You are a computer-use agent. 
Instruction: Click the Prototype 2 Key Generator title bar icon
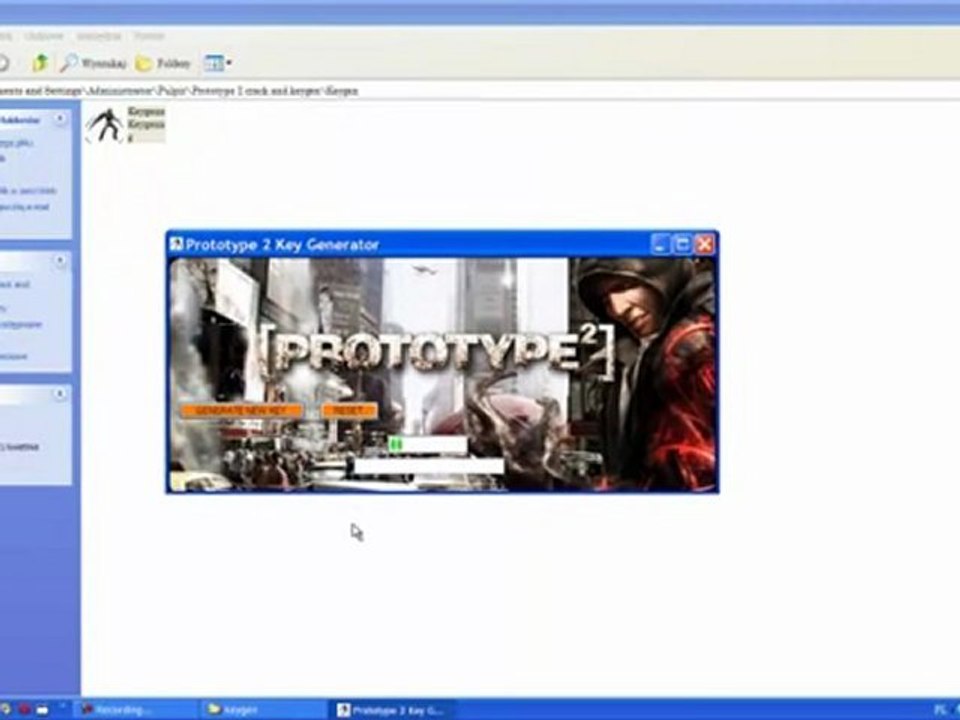pos(176,244)
